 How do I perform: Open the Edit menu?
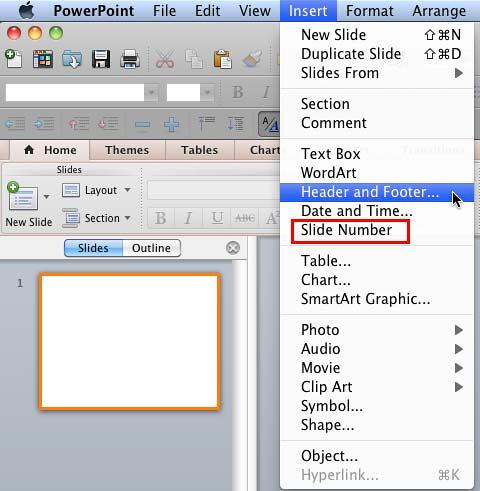click(x=207, y=11)
